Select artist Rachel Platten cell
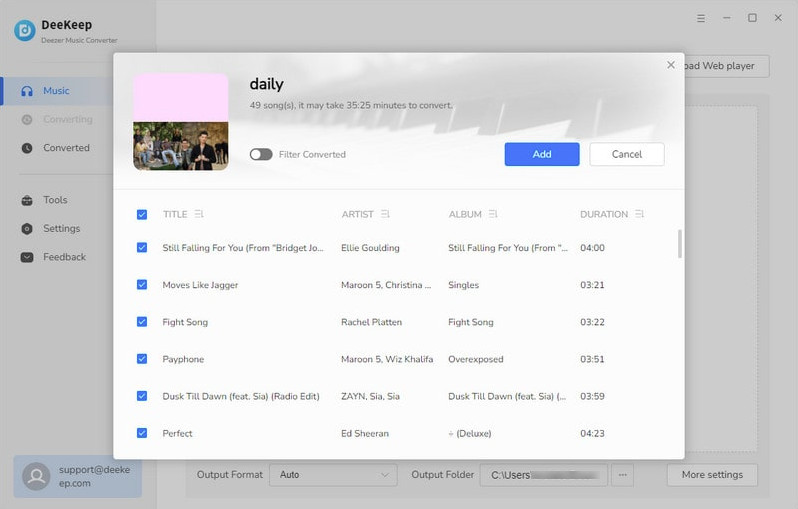The width and height of the screenshot is (798, 509). pyautogui.click(x=371, y=322)
